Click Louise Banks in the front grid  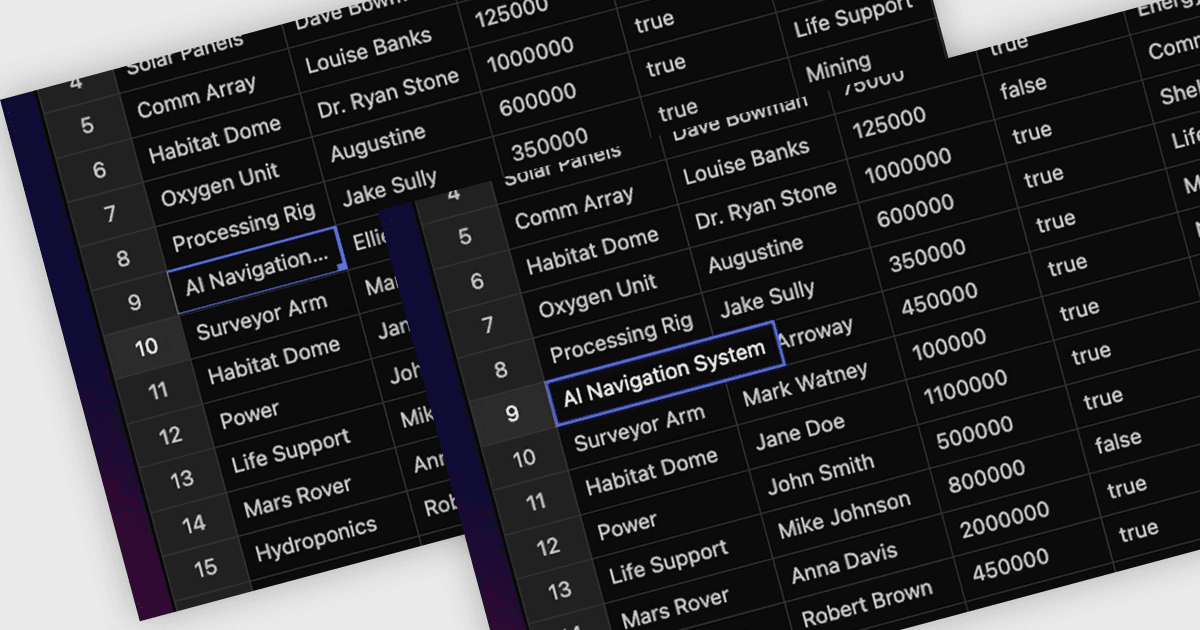[x=747, y=162]
